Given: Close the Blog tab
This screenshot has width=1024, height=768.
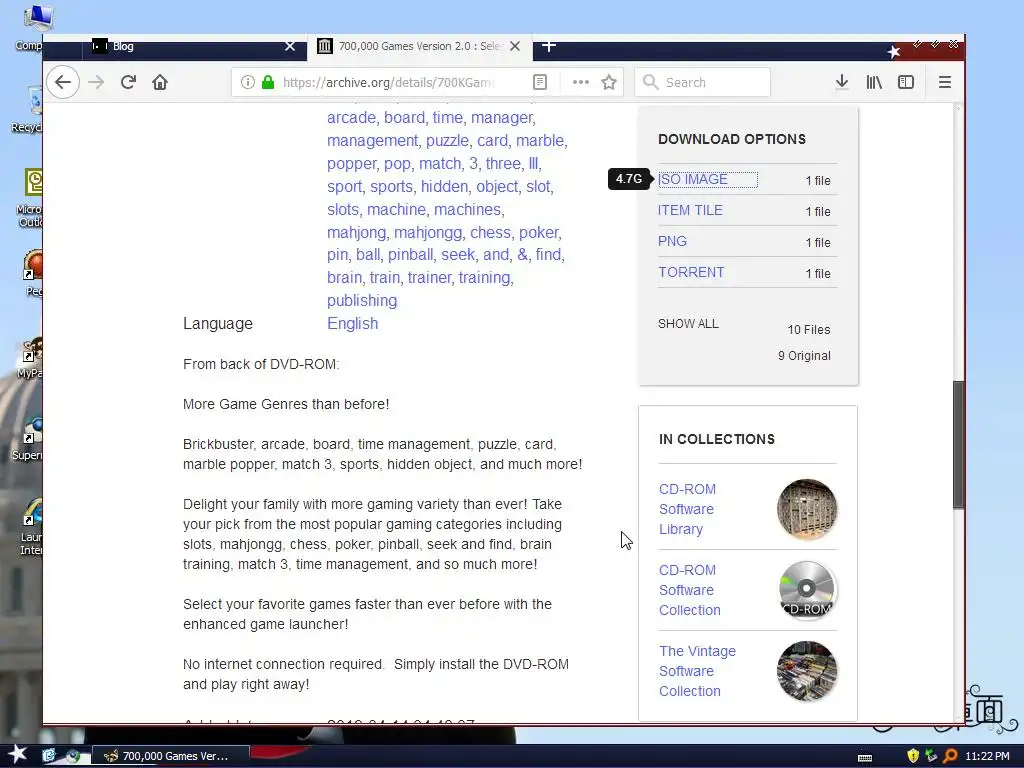Looking at the screenshot, I should [290, 46].
